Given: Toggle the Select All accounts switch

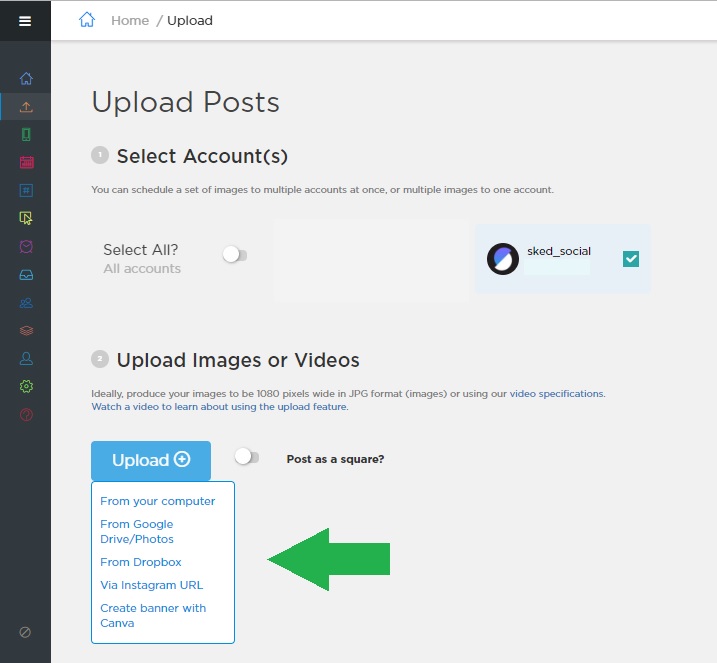Looking at the screenshot, I should pyautogui.click(x=235, y=255).
